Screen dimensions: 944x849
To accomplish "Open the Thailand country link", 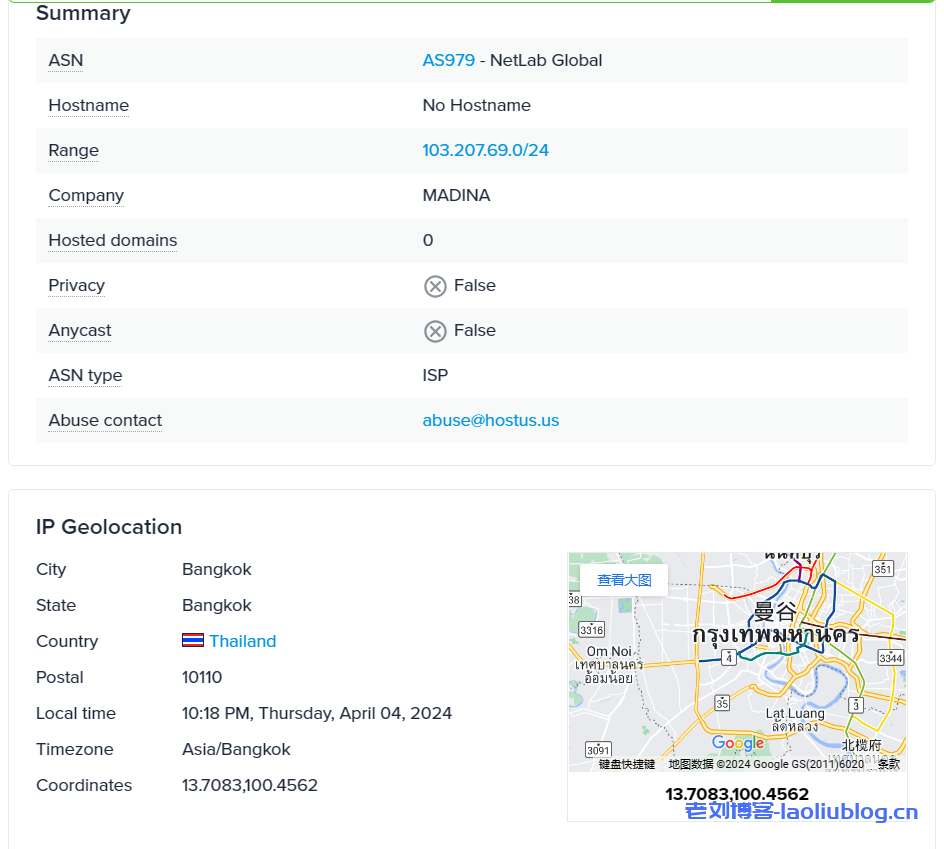I will click(242, 641).
